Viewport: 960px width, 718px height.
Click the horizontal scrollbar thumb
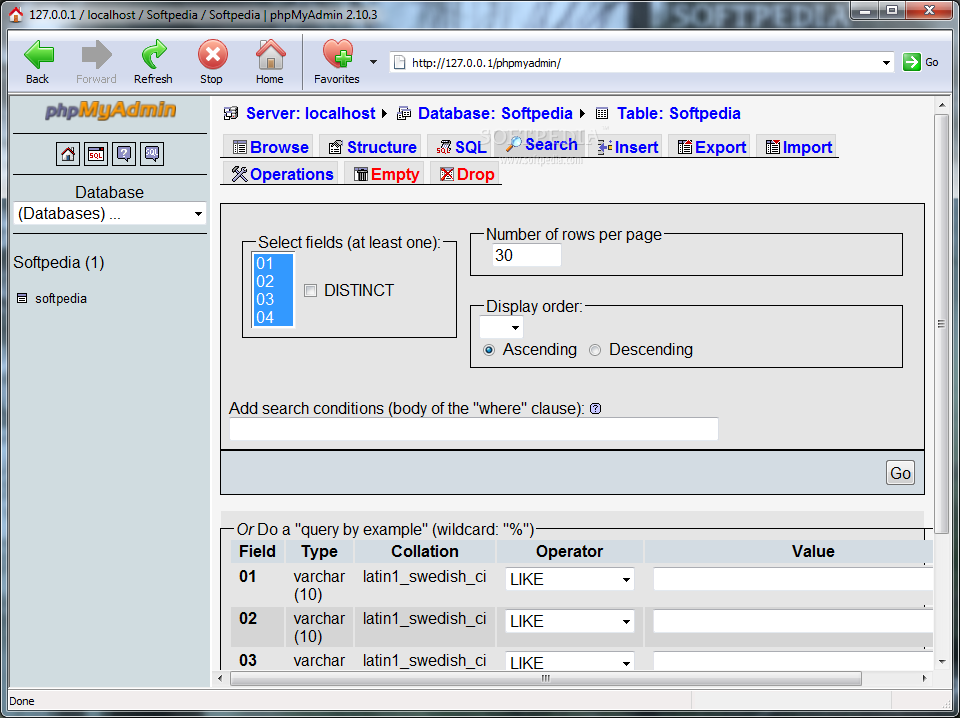point(546,678)
